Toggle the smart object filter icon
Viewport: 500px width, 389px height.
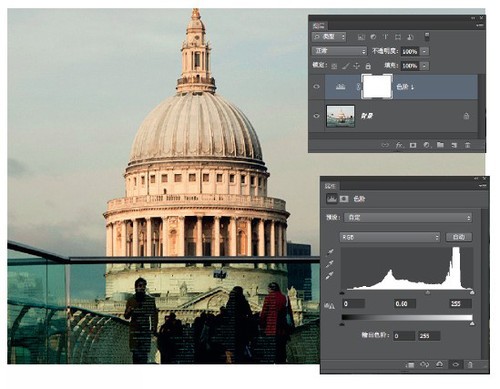[x=410, y=37]
